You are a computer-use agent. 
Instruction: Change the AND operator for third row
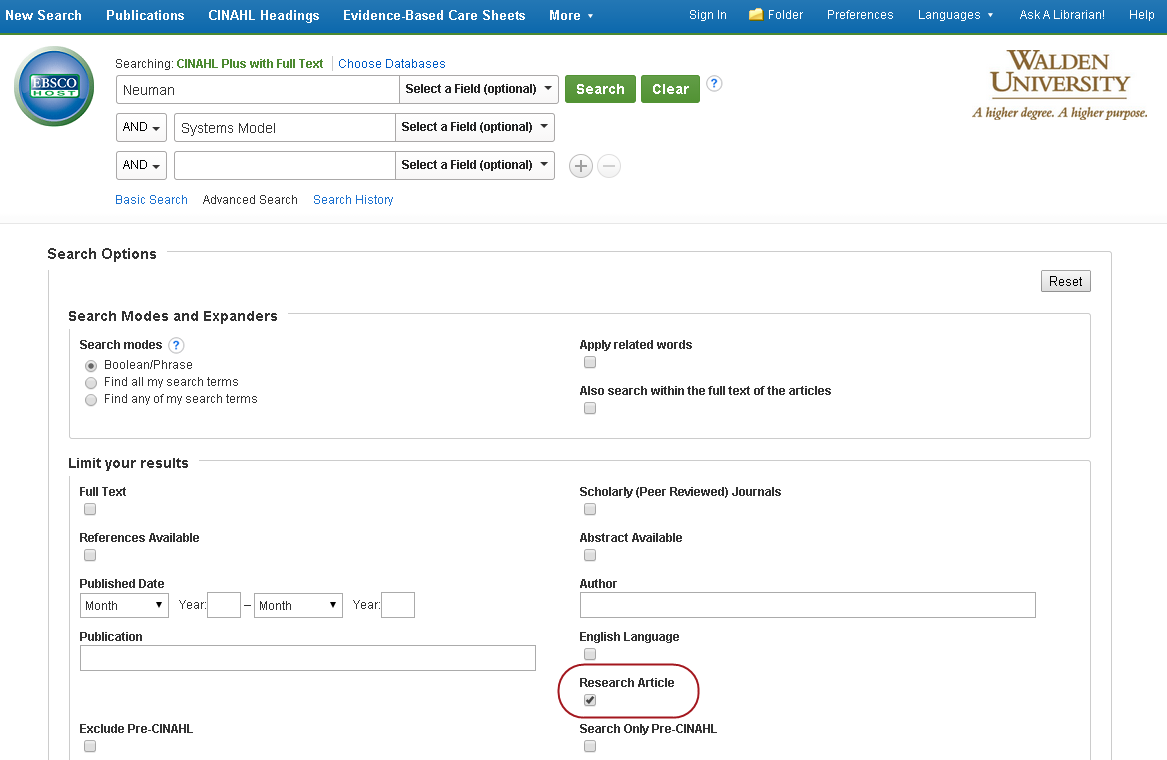(141, 165)
